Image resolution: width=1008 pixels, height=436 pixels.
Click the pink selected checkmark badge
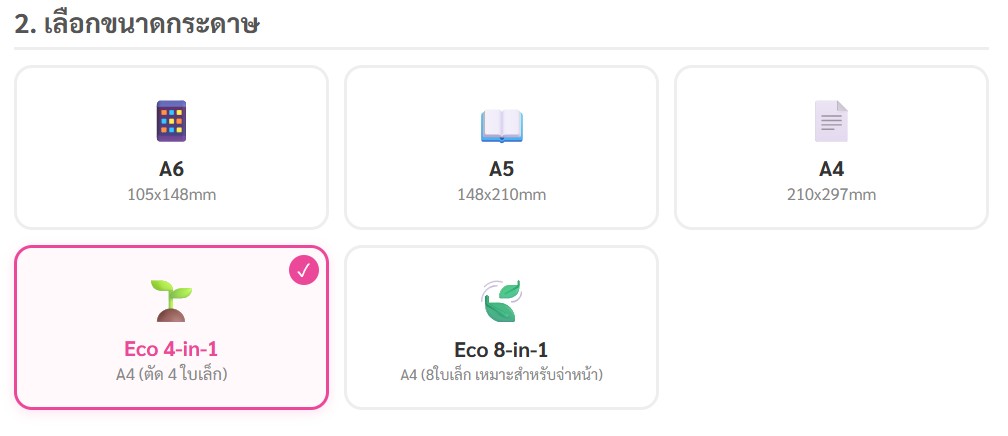(303, 270)
